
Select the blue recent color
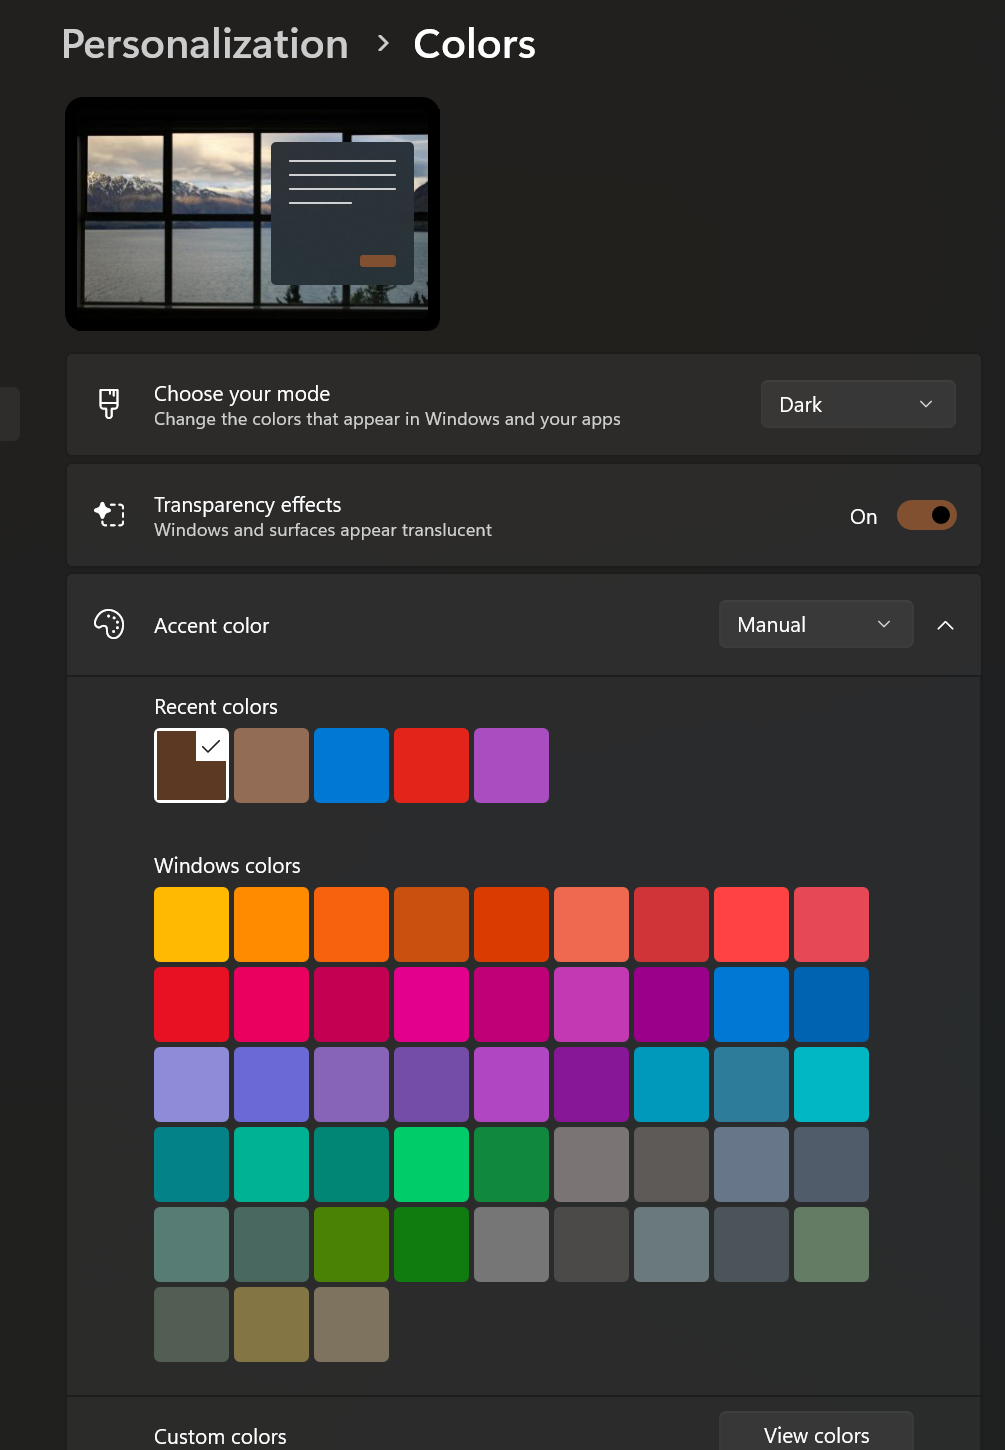point(351,765)
